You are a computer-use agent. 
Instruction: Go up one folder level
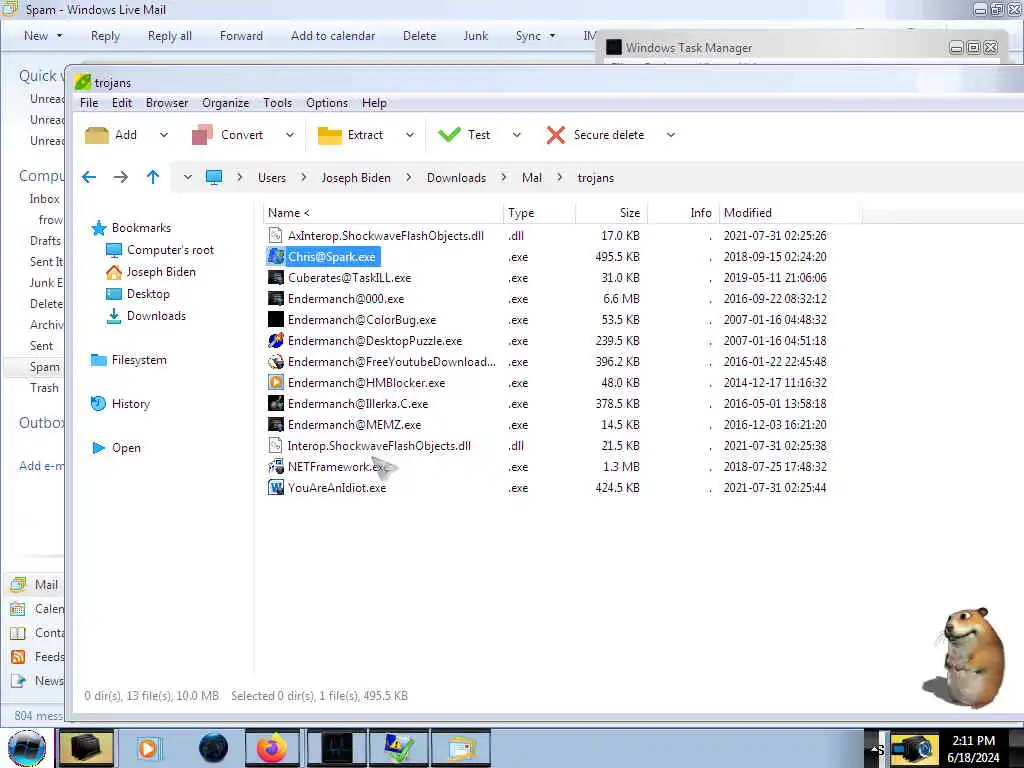(x=153, y=177)
